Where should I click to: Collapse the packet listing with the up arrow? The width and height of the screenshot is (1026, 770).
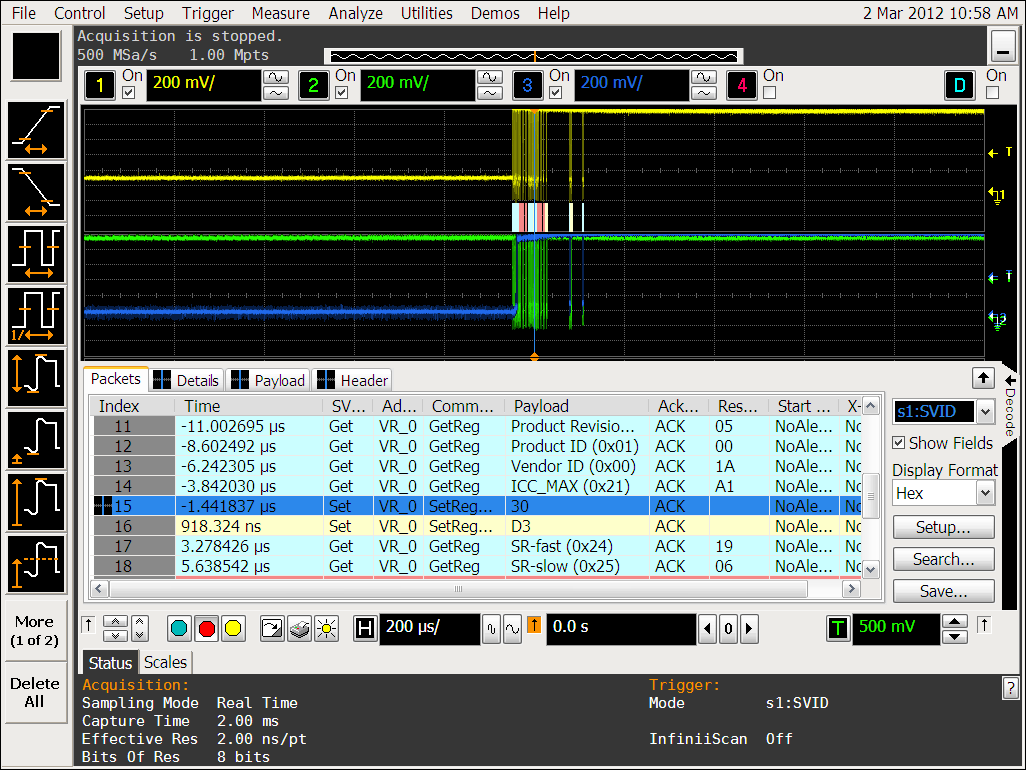tap(983, 379)
